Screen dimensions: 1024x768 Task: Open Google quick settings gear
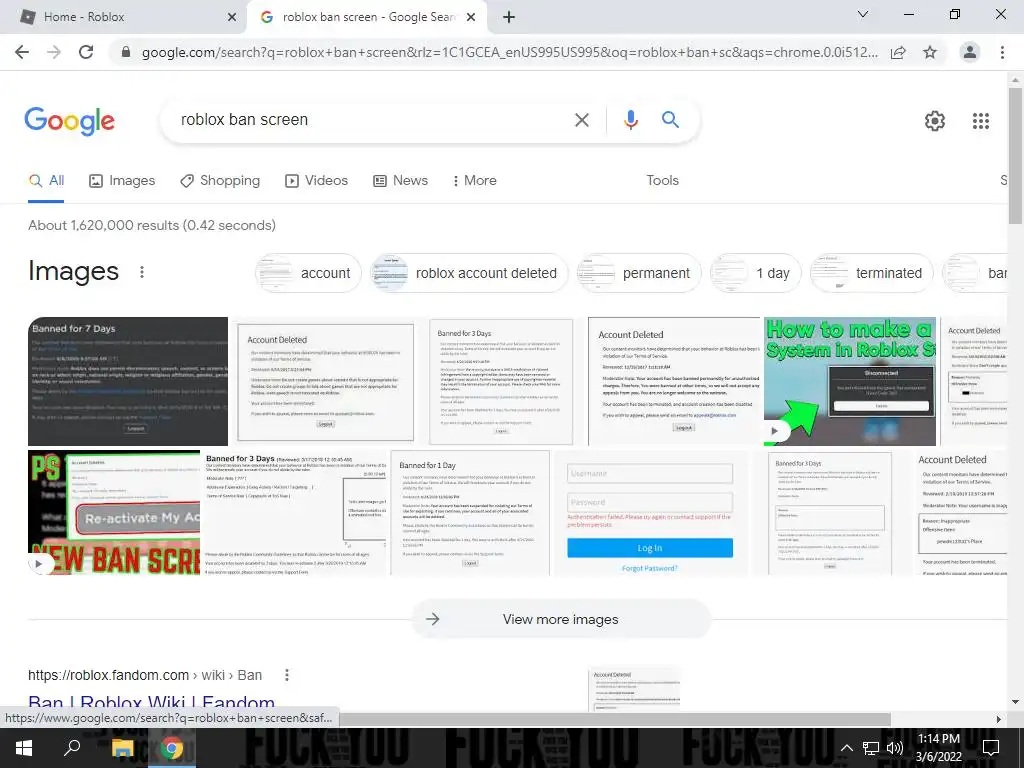coord(935,121)
